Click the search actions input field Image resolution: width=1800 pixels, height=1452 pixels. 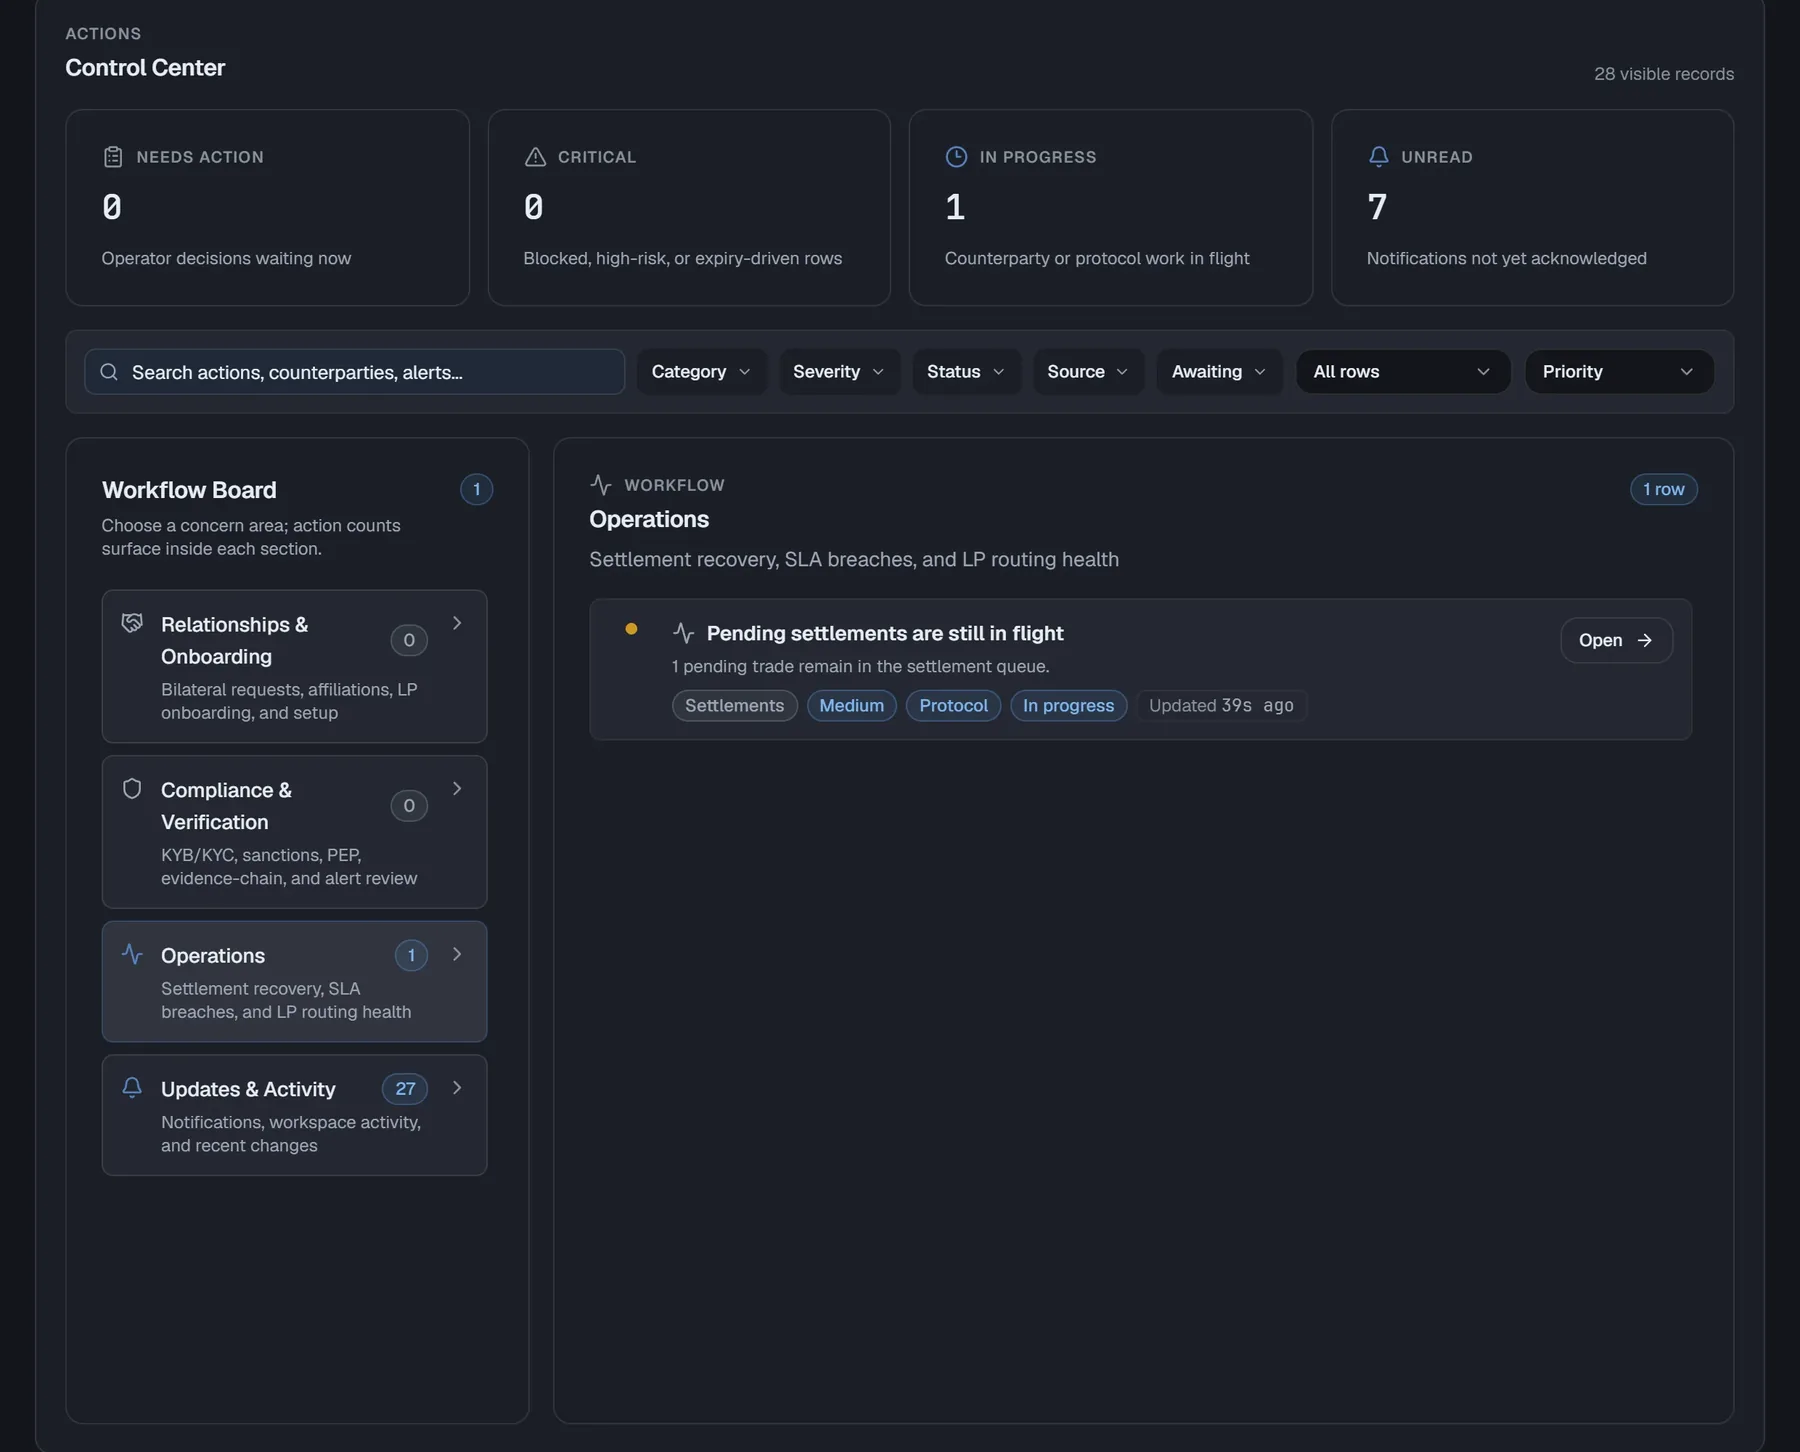pyautogui.click(x=355, y=372)
